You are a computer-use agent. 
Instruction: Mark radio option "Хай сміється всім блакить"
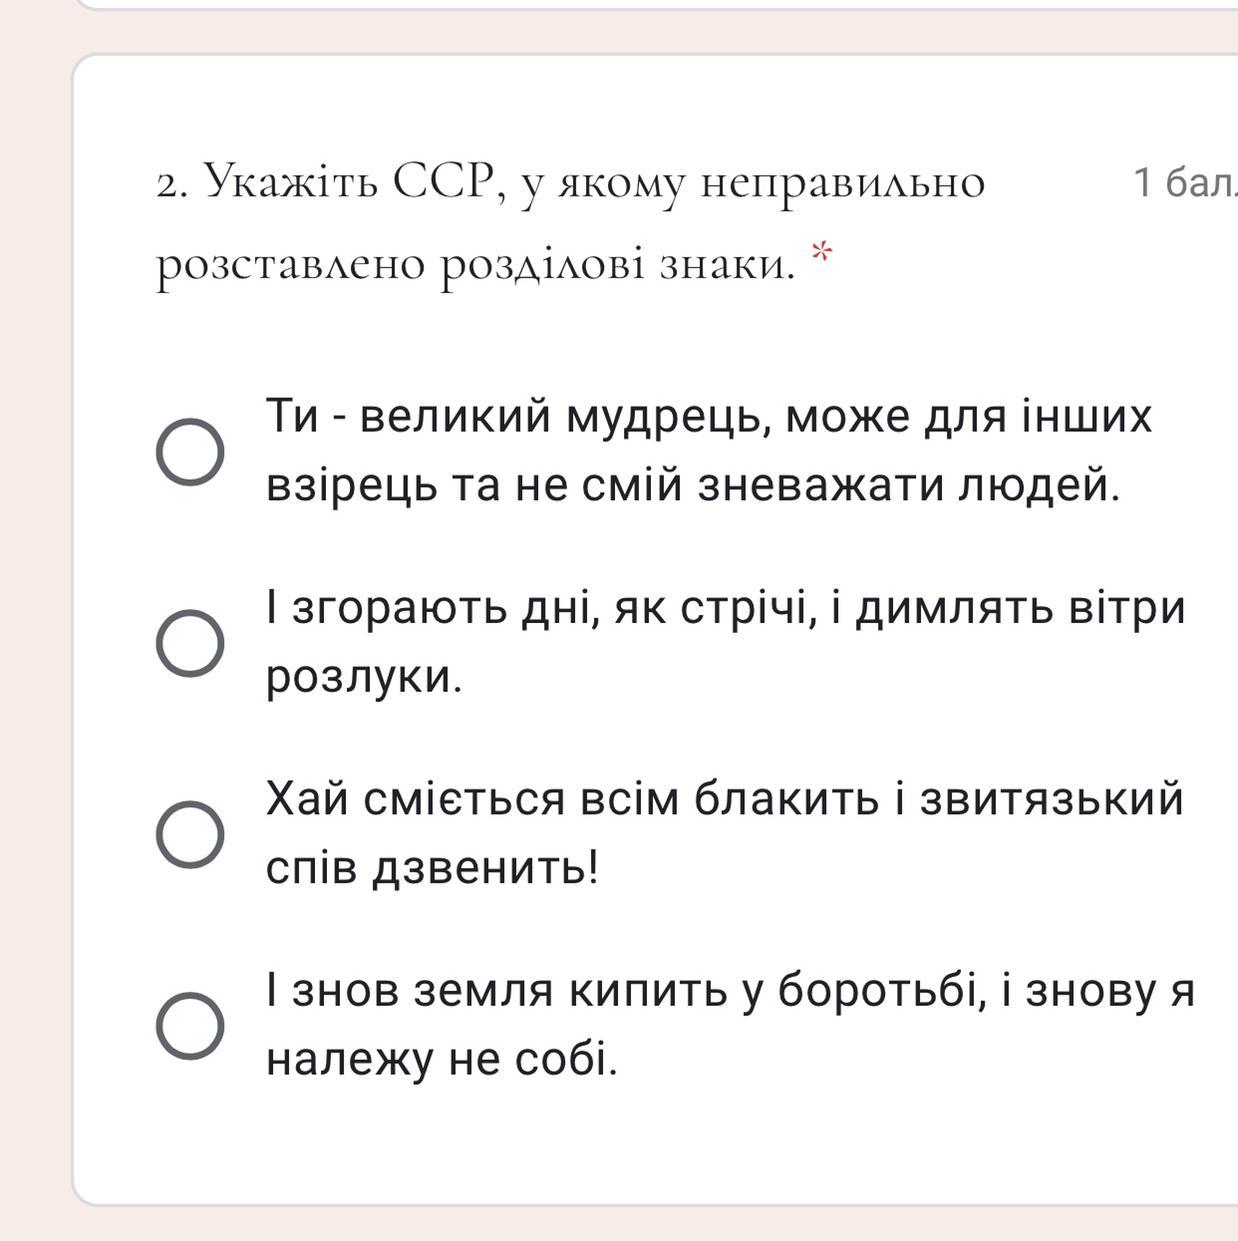tap(190, 834)
